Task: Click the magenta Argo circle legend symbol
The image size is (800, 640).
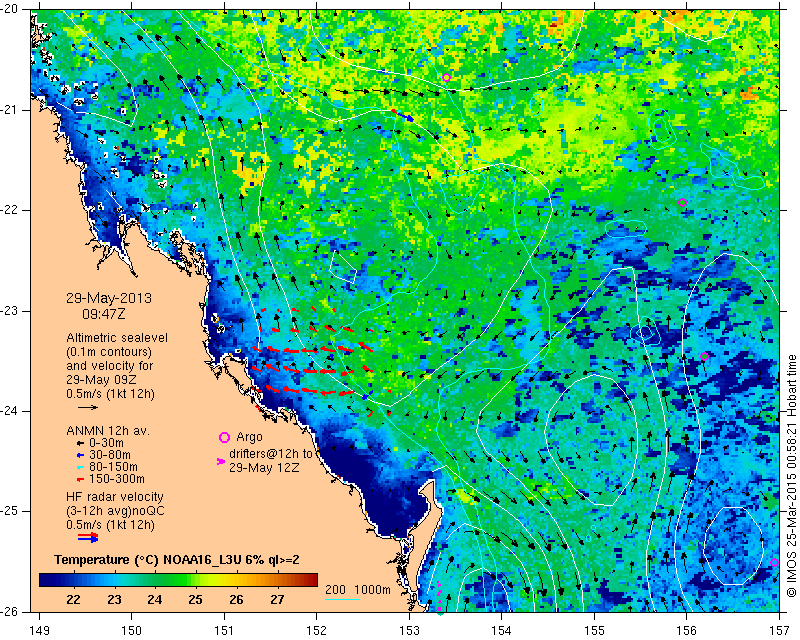Action: (224, 437)
